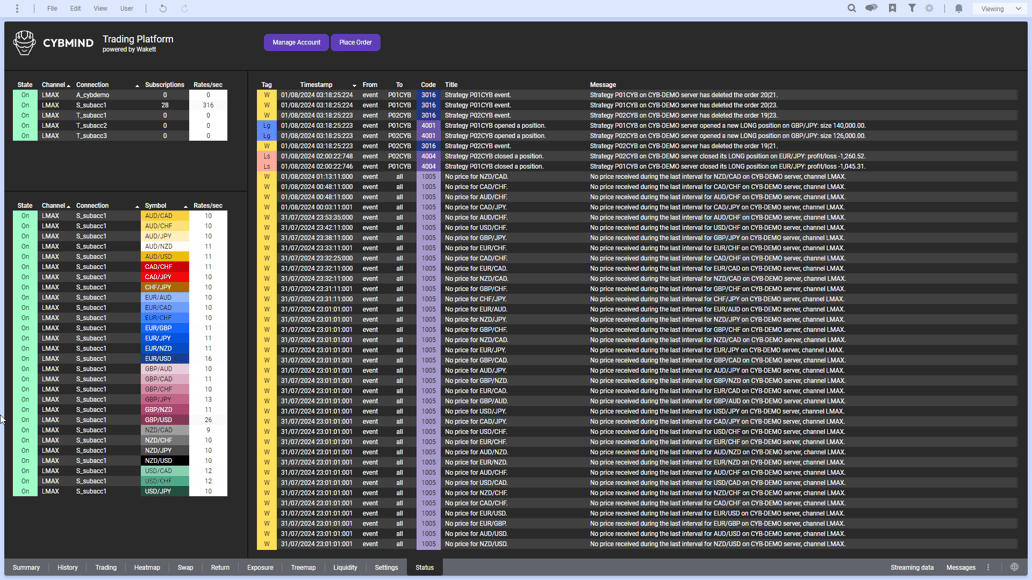Select the orange AUD/USD symbol swatch
Screen dimensions: 1032x580
(158, 256)
